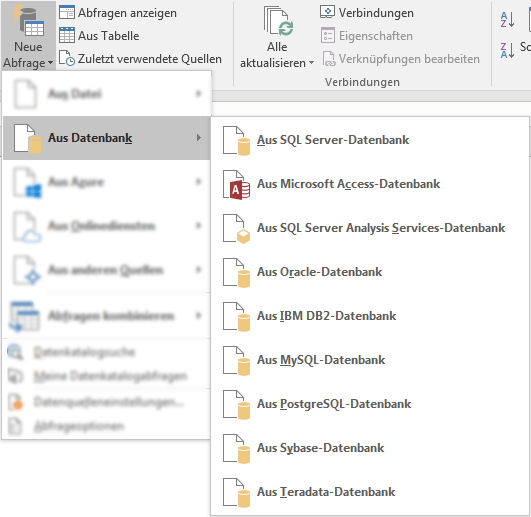Click the SQL Server-Datenbank icon
Image resolution: width=531 pixels, height=517 pixels.
(x=236, y=141)
